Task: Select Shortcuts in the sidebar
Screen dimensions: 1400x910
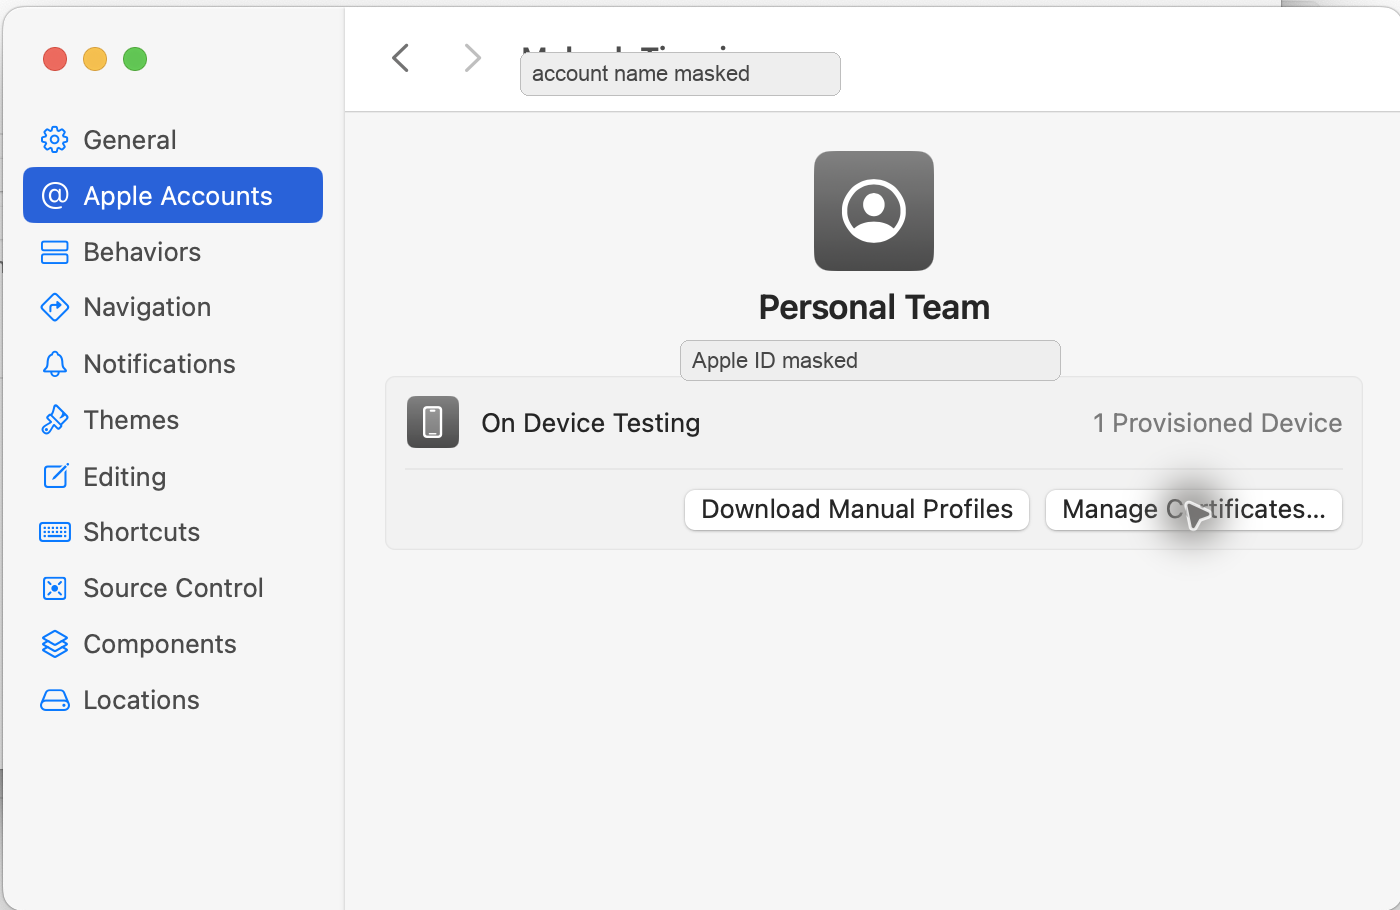Action: pos(173,532)
